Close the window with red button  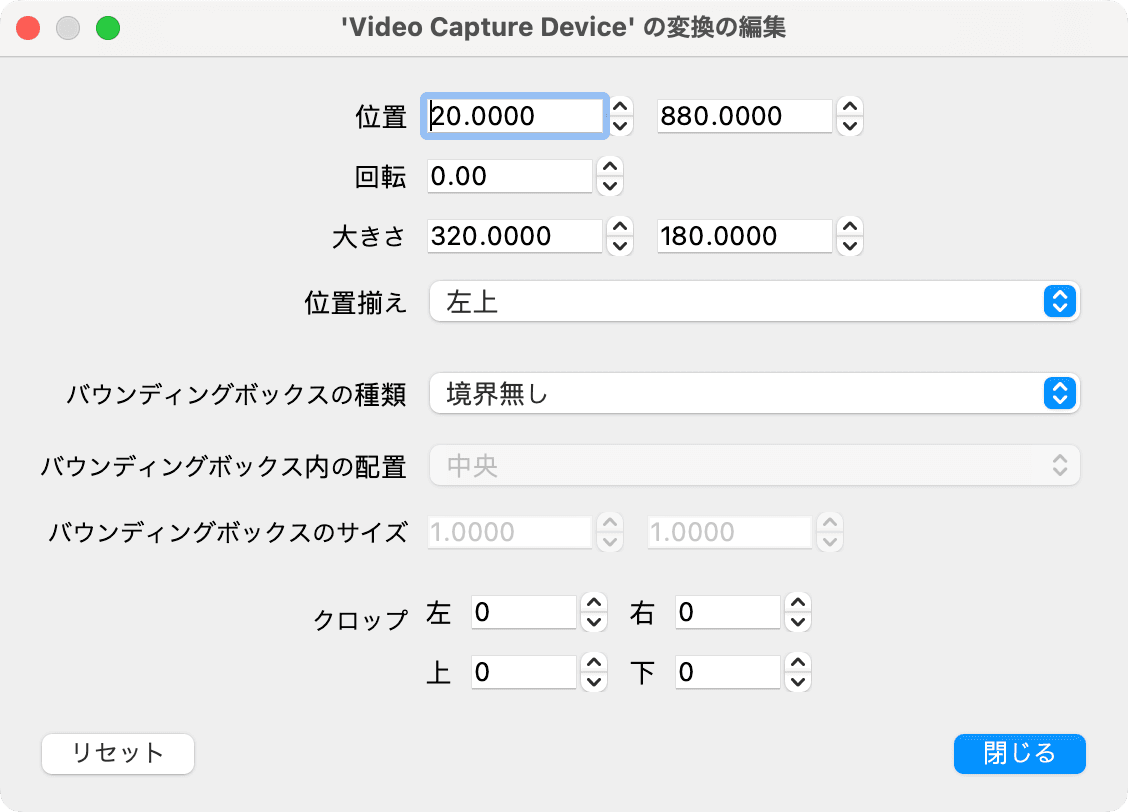tap(28, 28)
